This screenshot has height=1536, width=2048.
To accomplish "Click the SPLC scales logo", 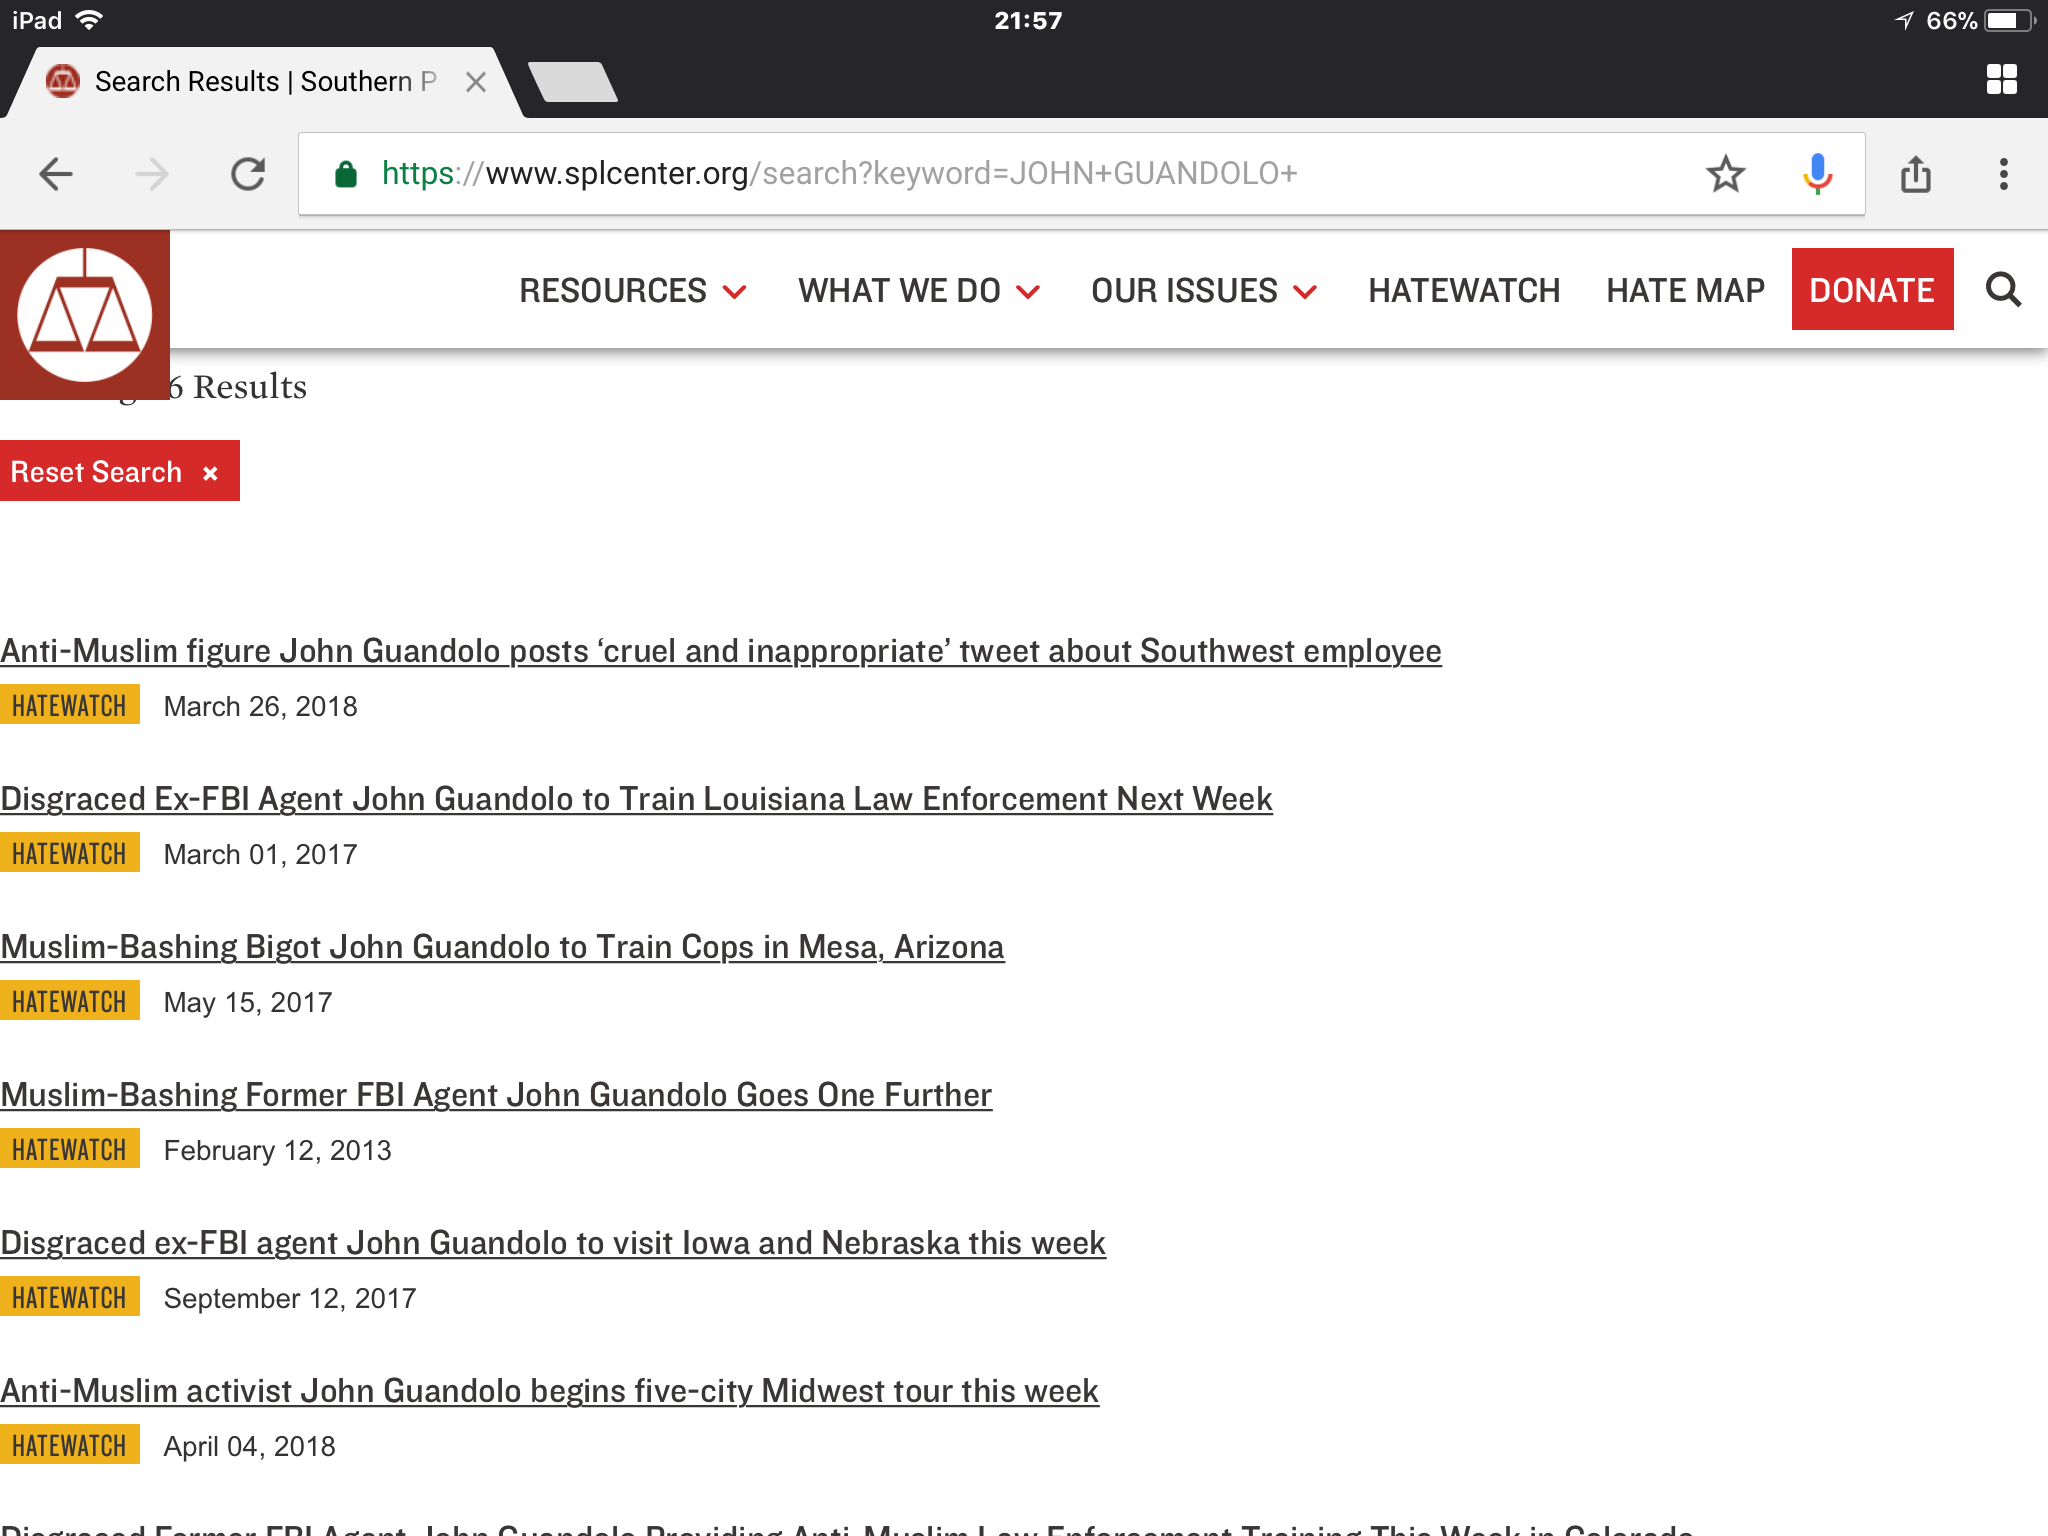I will point(85,315).
